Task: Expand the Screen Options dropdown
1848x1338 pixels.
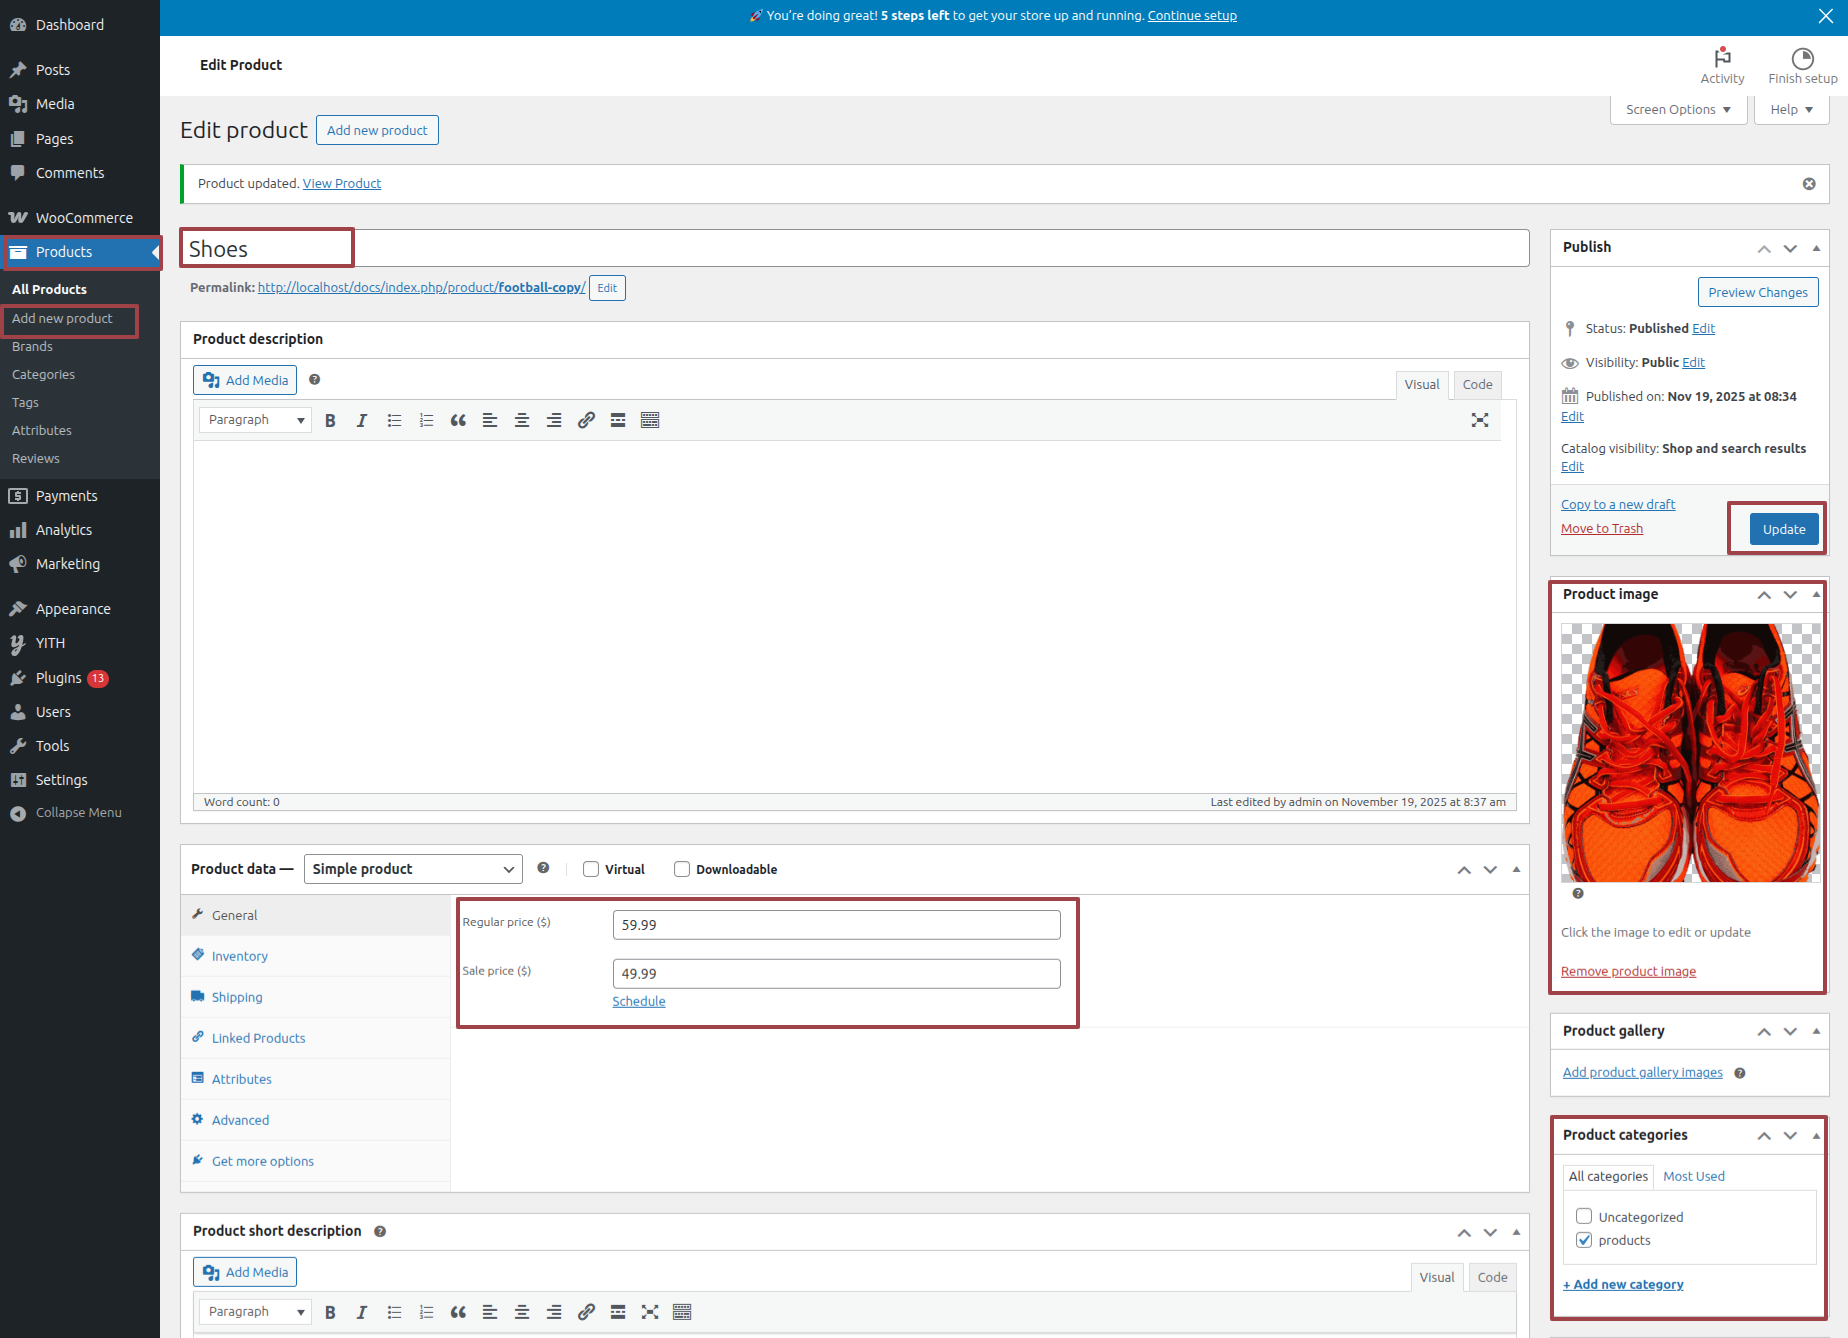Action: point(1678,110)
